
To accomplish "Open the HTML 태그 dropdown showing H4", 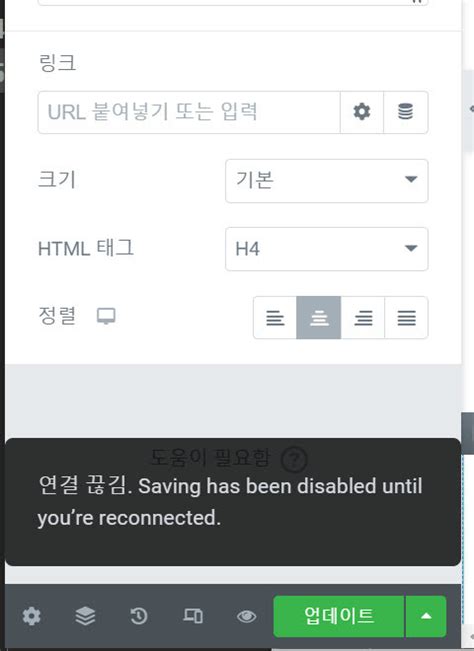I will [327, 249].
